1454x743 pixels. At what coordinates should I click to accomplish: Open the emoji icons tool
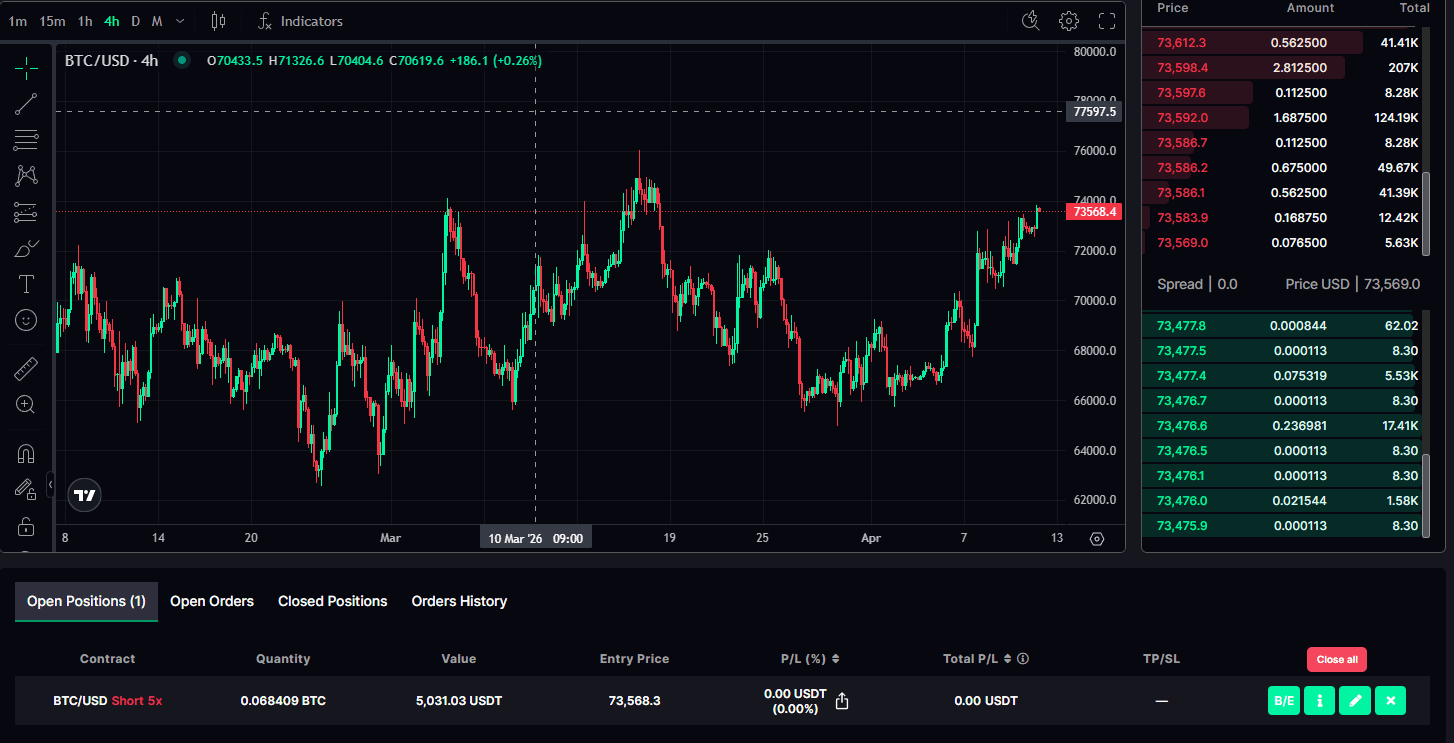coord(26,320)
